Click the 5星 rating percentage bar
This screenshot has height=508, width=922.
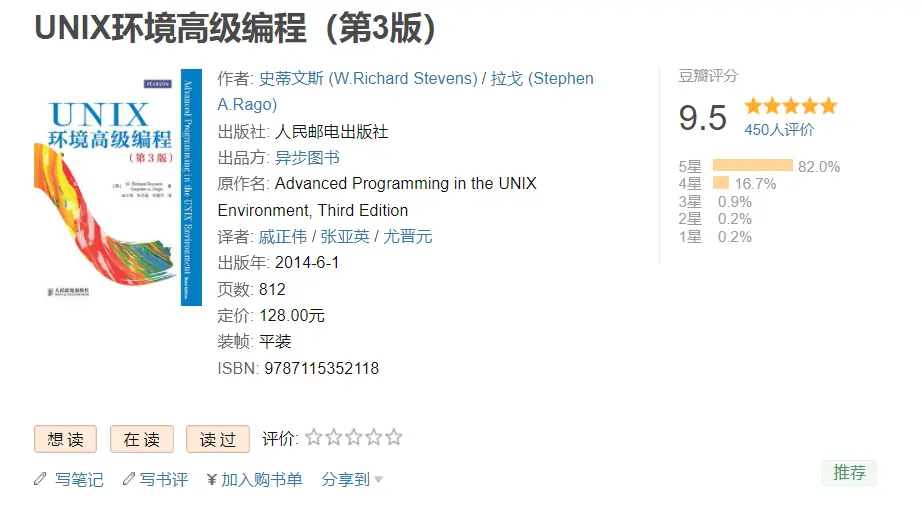coord(753,165)
